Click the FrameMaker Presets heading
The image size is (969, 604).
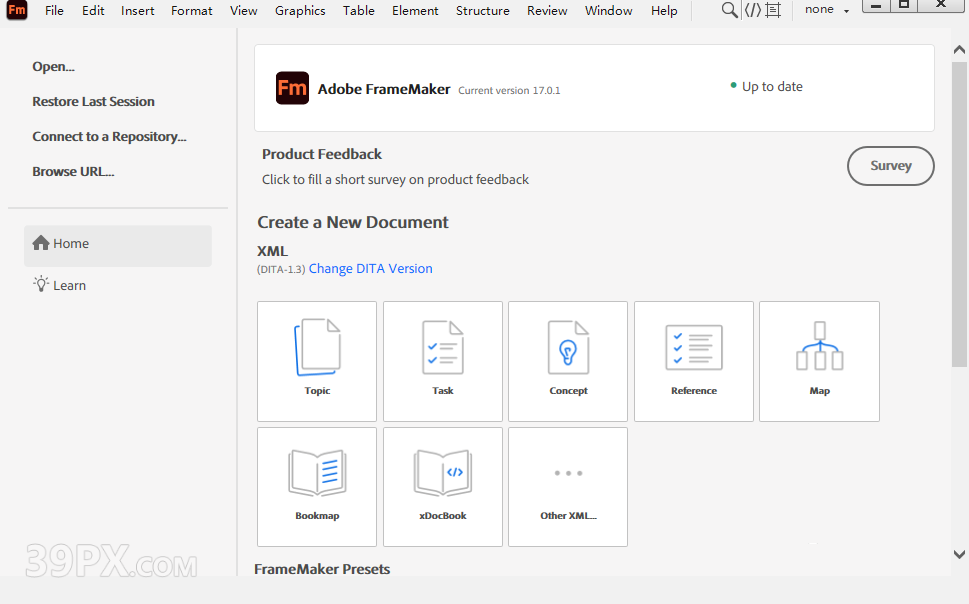click(322, 569)
